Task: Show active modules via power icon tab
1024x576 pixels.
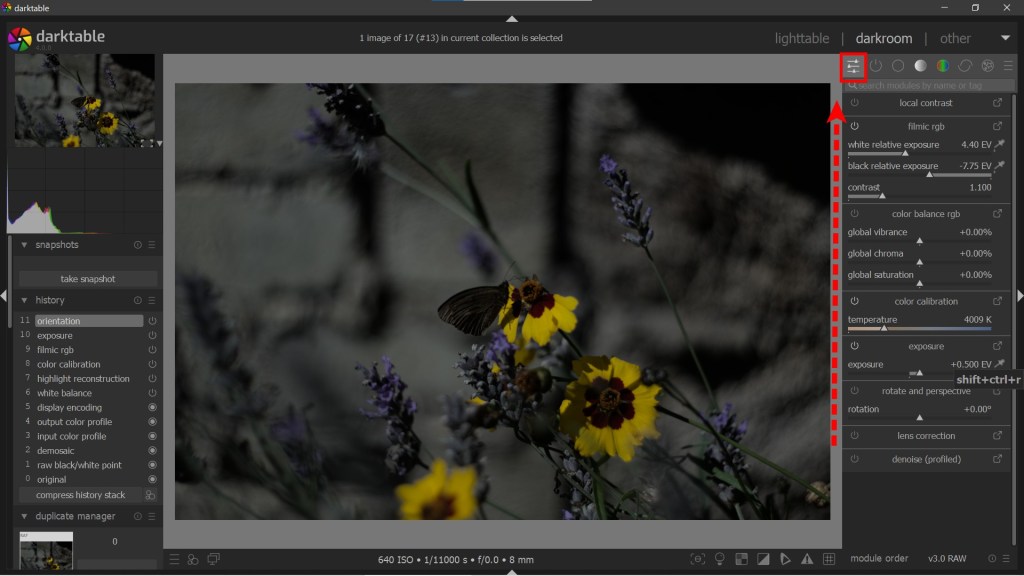Action: 876,66
